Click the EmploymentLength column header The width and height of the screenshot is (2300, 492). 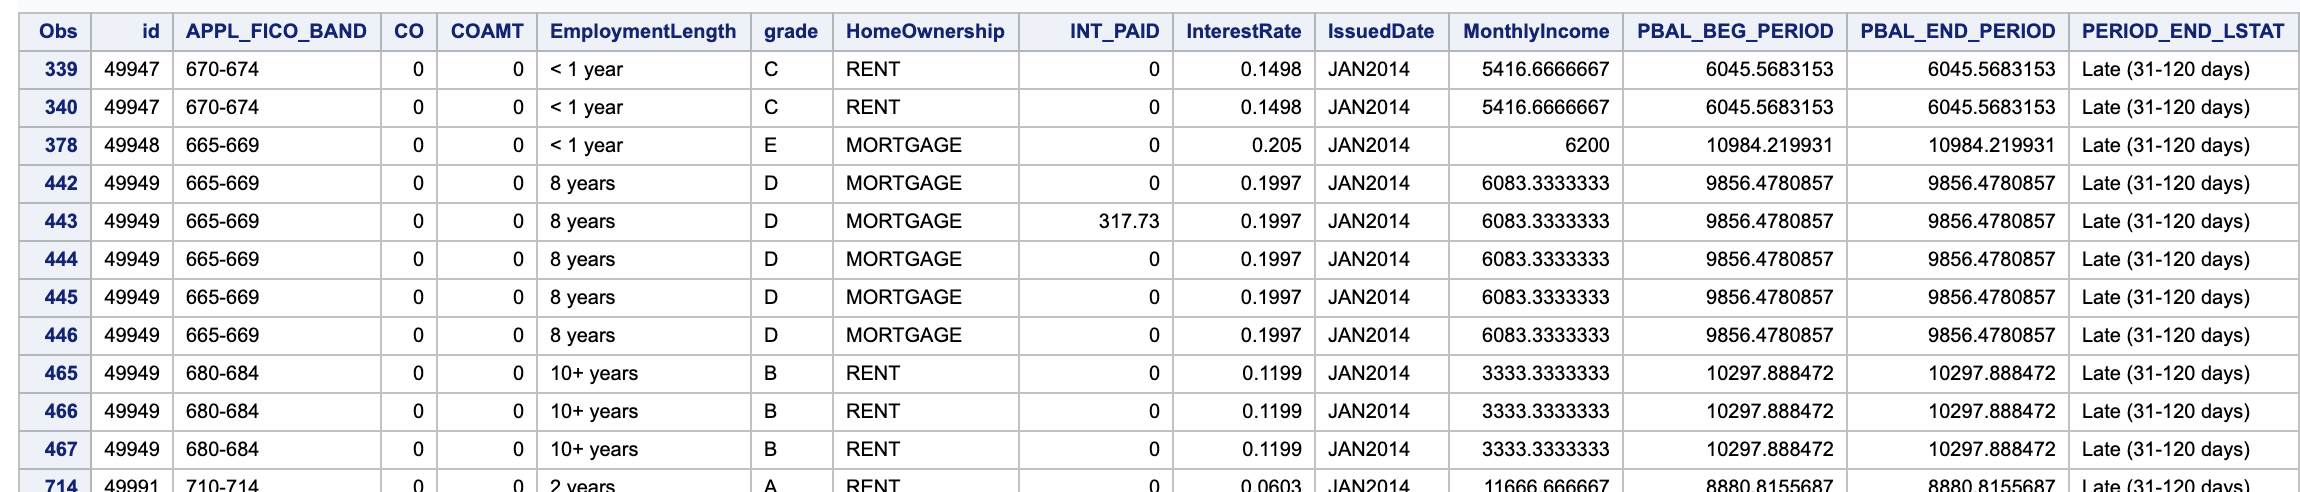click(x=643, y=31)
